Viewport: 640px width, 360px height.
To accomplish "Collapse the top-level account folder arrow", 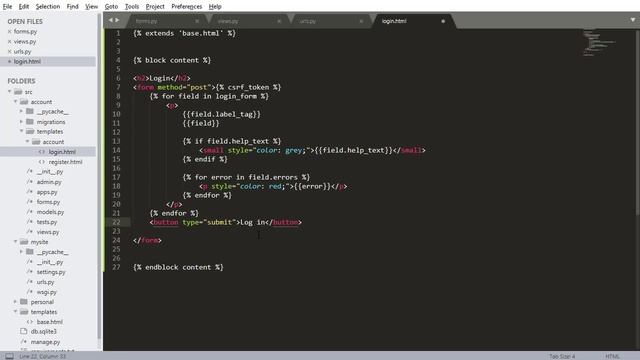I will tap(16, 102).
